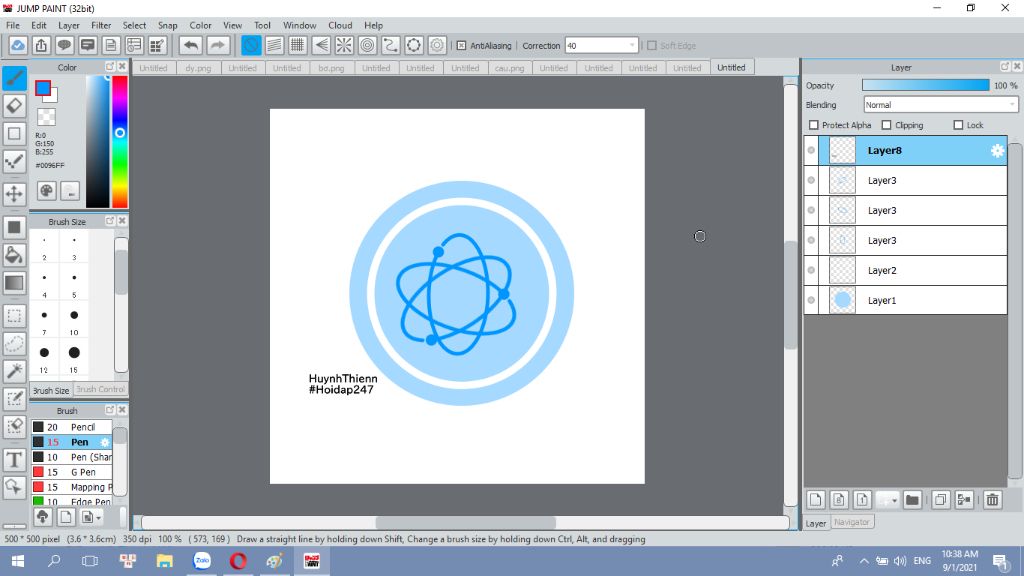Image resolution: width=1024 pixels, height=576 pixels.
Task: Switch to the Navigator tab
Action: pos(852,522)
